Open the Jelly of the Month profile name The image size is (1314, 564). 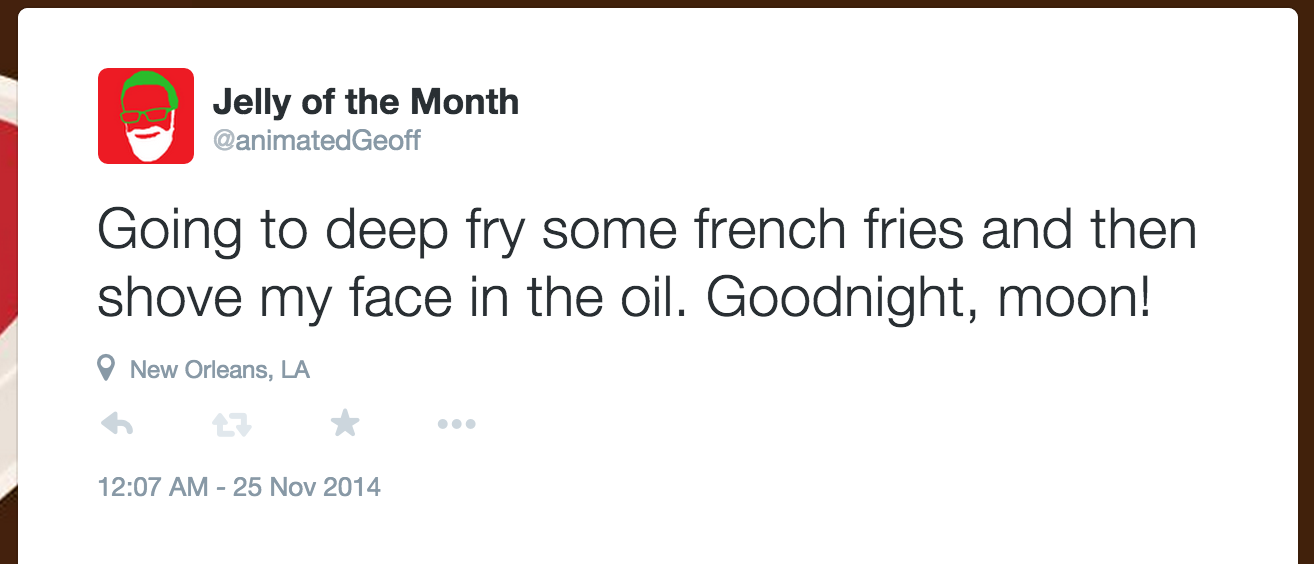click(365, 101)
